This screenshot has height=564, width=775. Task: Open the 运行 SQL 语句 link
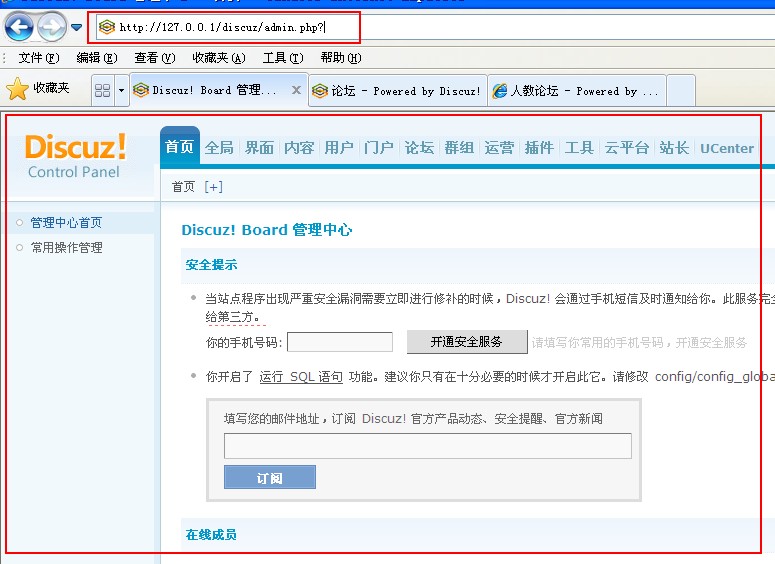click(301, 377)
